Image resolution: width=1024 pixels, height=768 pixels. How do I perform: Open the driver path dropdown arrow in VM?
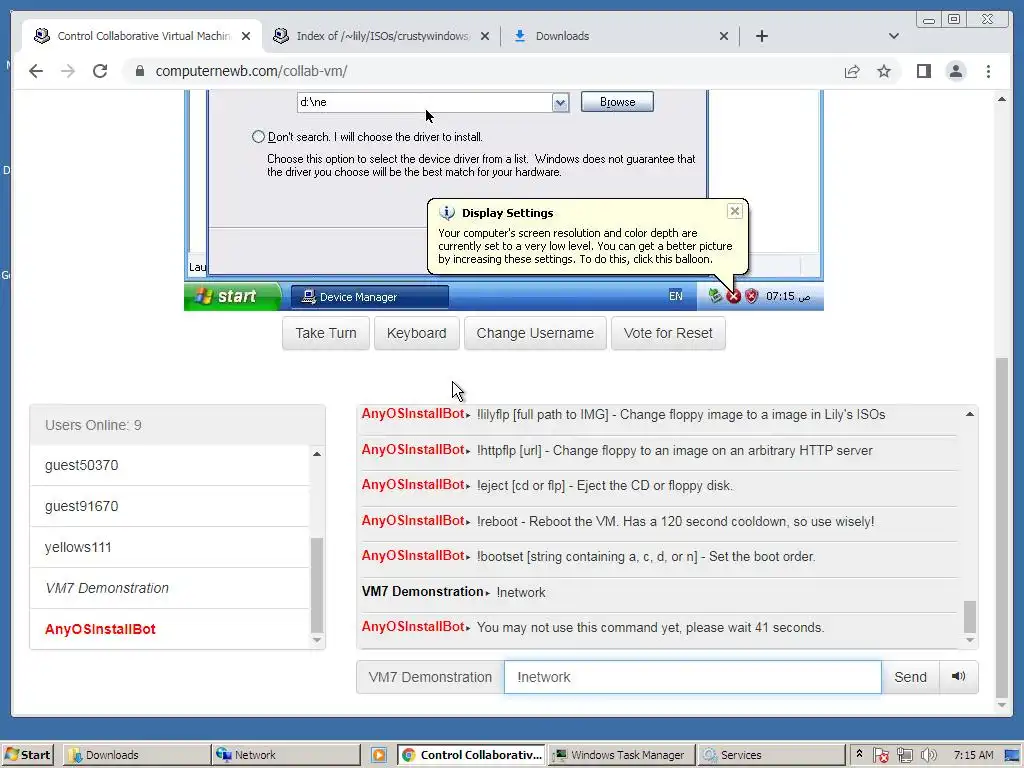tap(560, 103)
